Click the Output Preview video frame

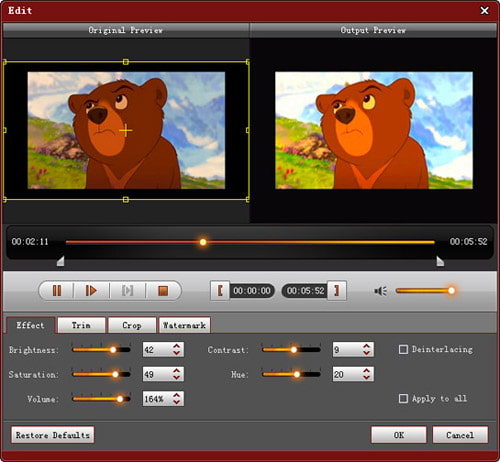374,130
